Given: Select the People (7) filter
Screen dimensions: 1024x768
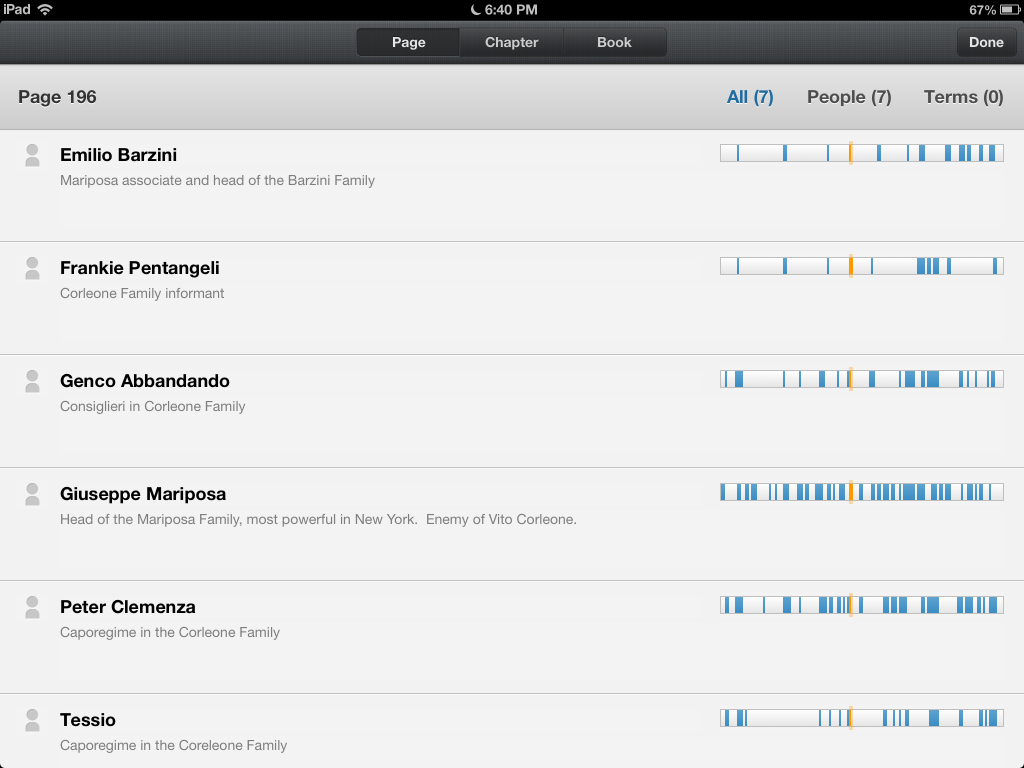Looking at the screenshot, I should coord(849,97).
